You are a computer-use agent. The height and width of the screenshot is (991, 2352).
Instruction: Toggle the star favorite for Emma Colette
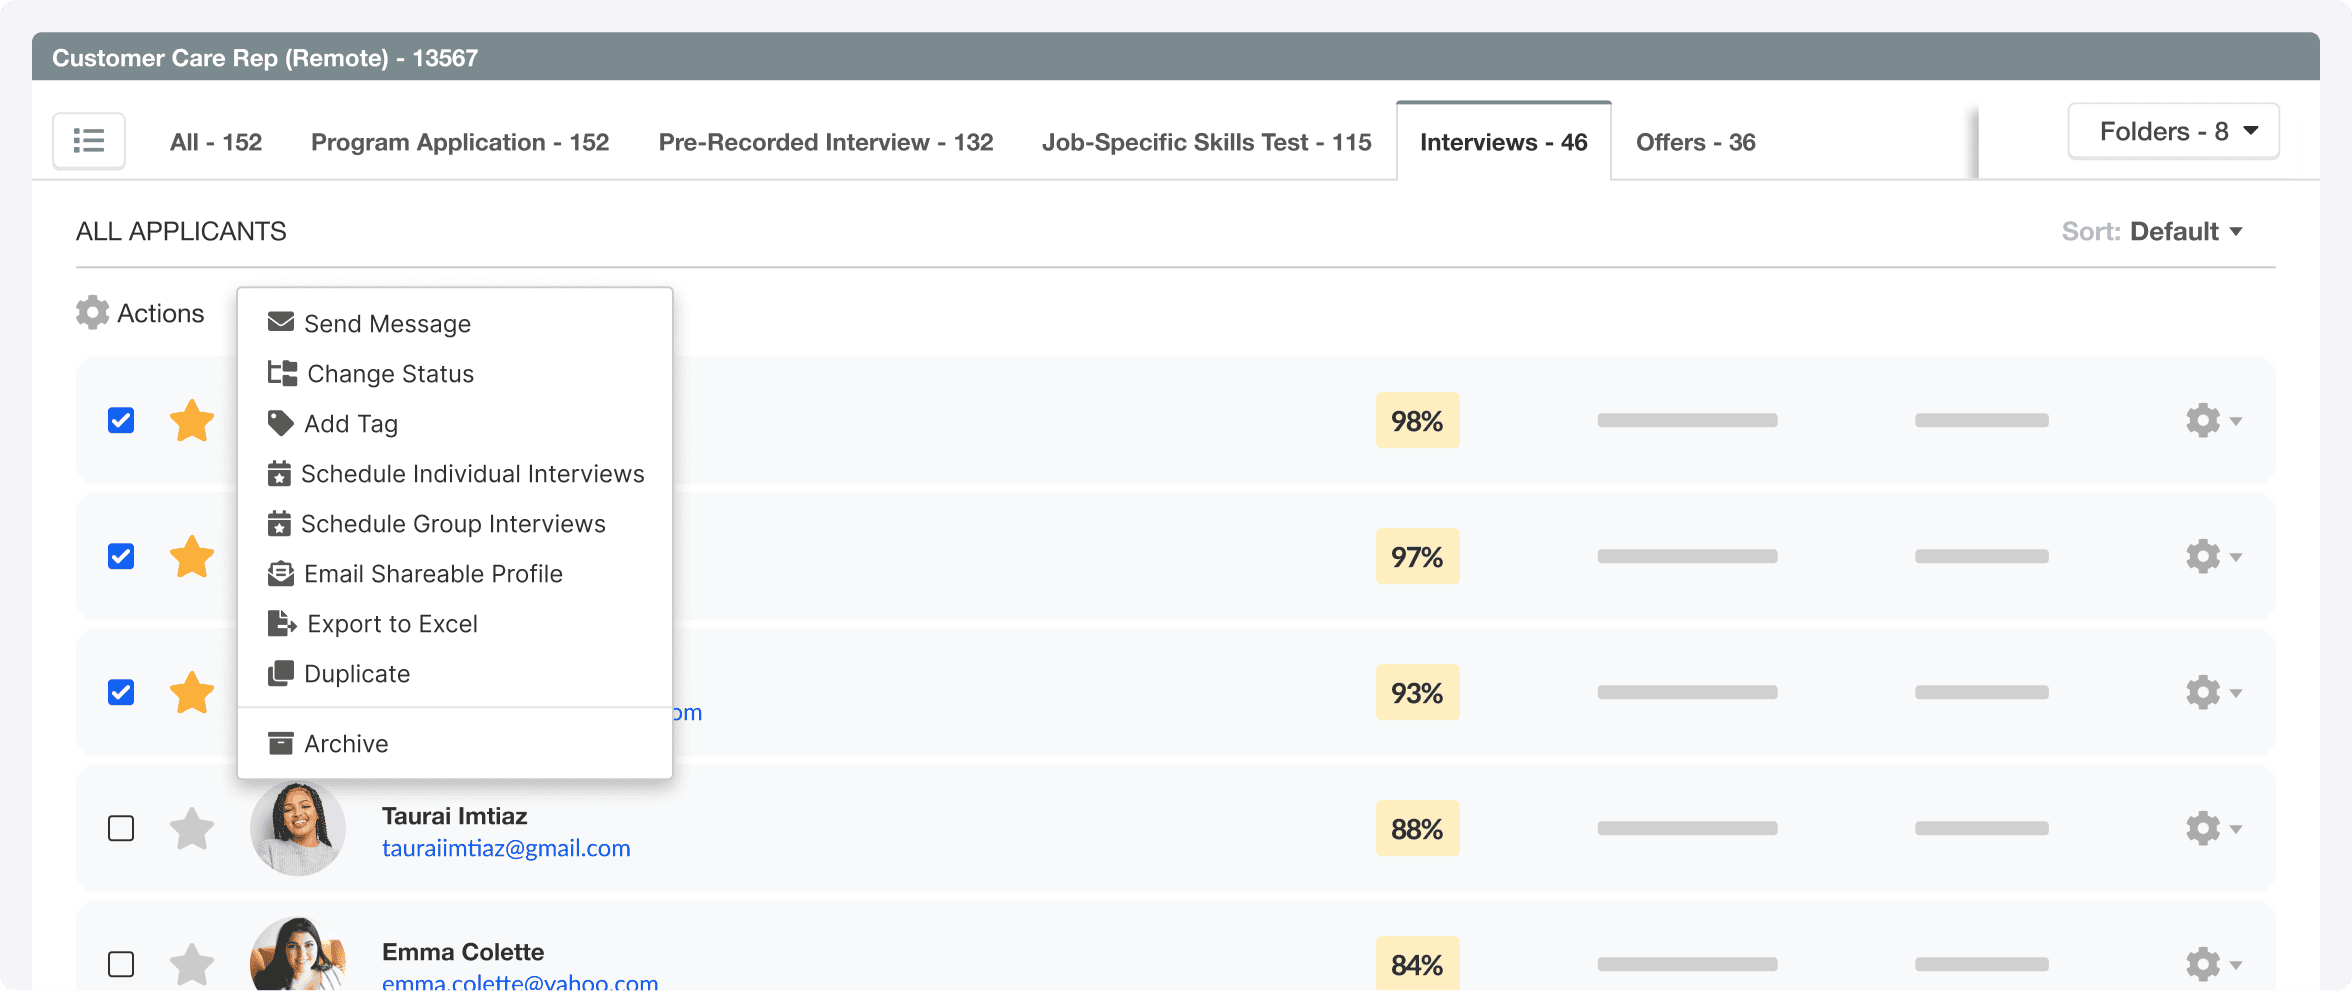coord(191,963)
